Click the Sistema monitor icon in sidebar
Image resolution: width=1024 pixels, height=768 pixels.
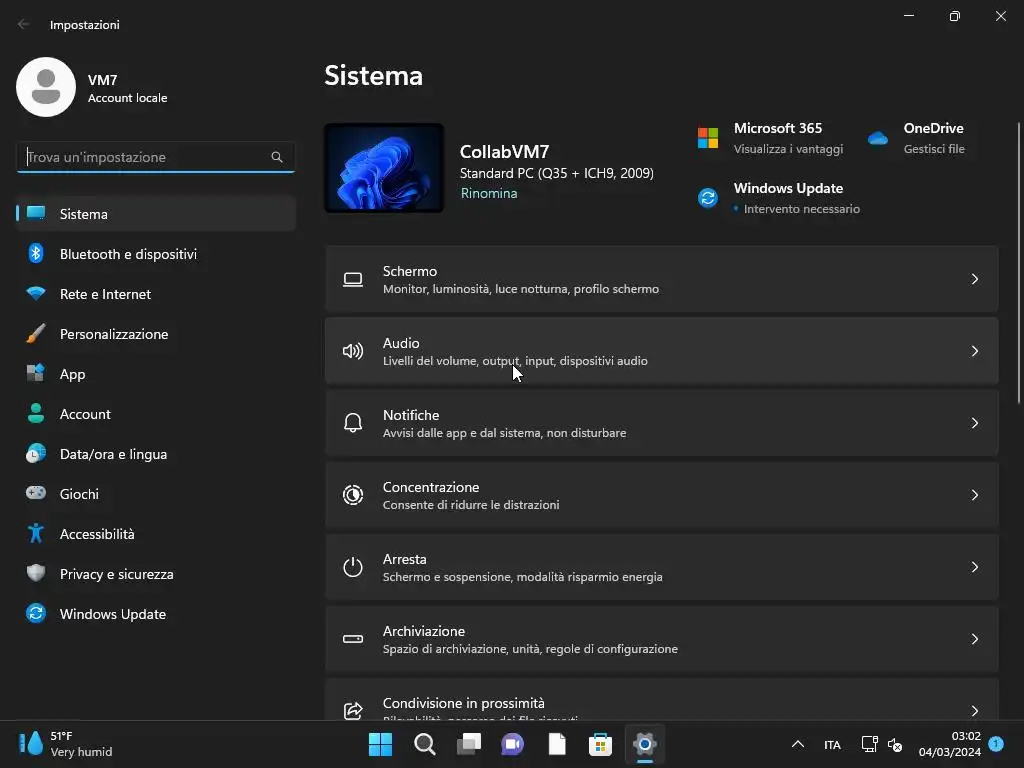[x=35, y=213]
